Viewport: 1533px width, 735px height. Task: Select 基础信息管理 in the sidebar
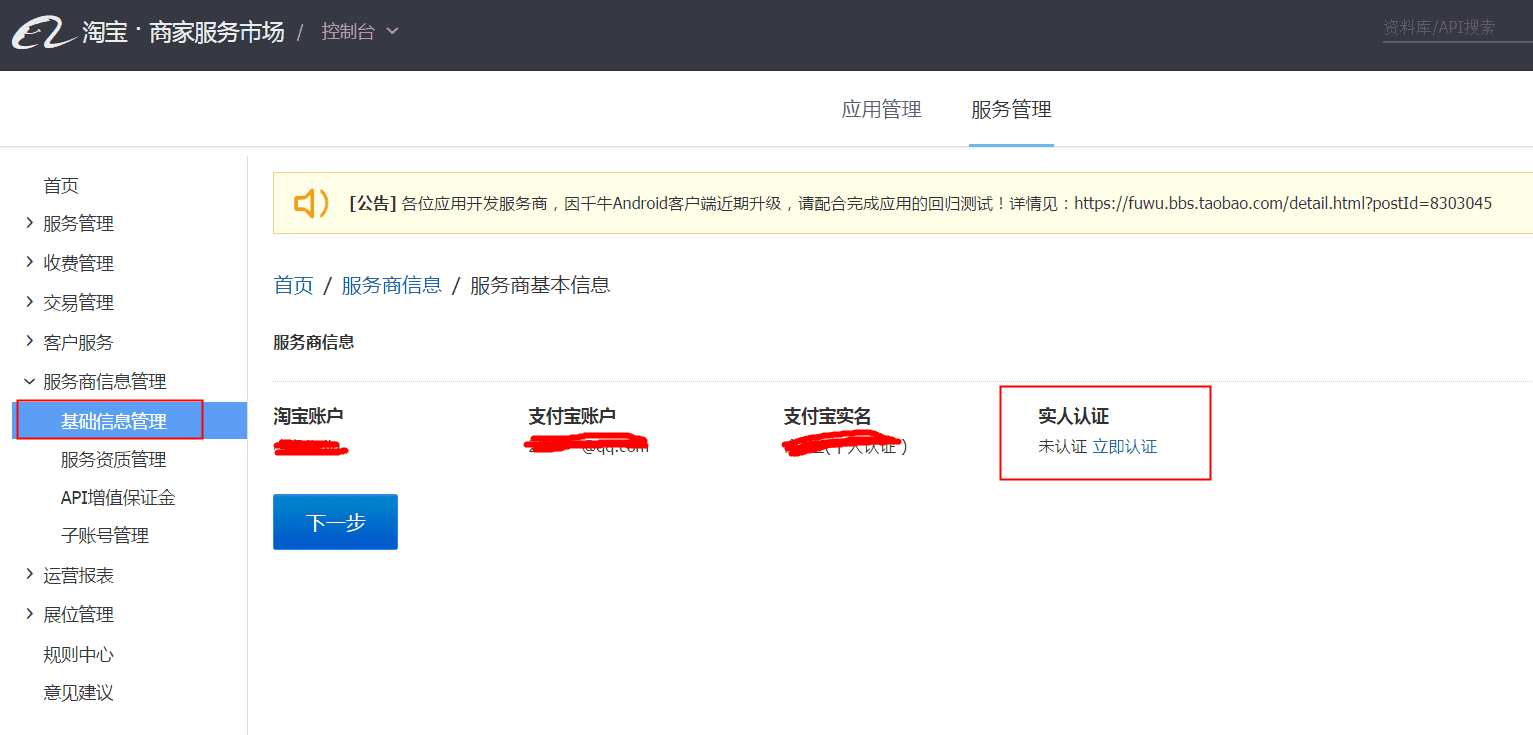tap(129, 421)
